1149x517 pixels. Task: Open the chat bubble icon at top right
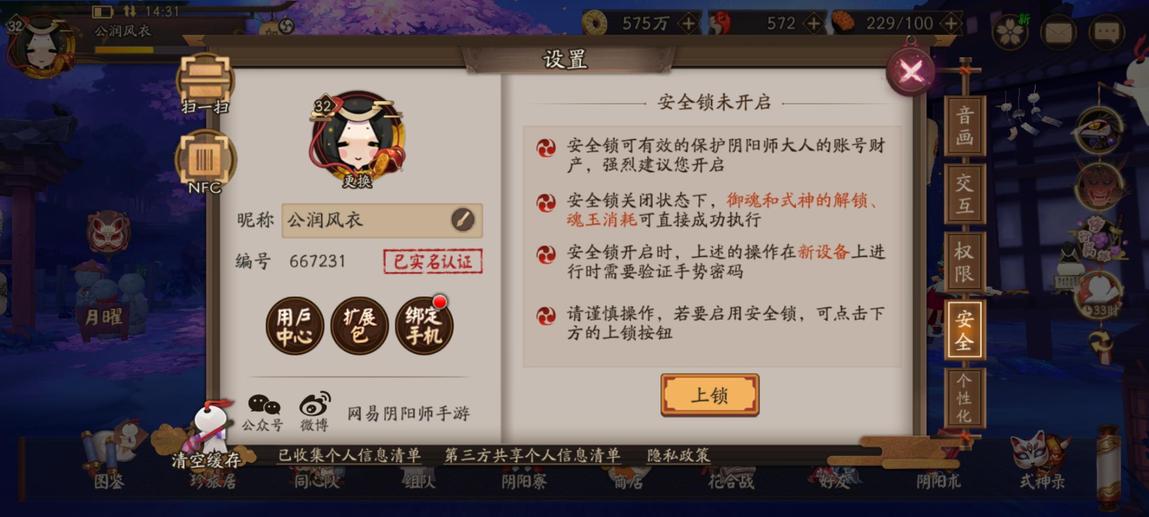1106,32
